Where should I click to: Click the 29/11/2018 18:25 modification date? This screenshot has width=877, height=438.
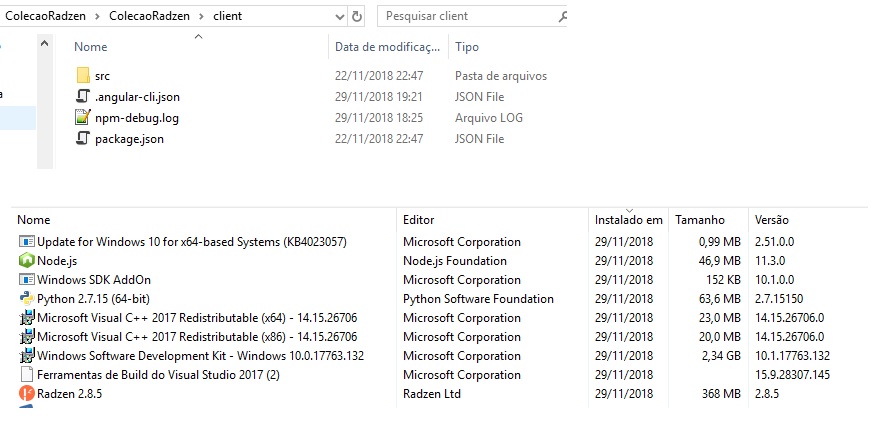tap(379, 118)
